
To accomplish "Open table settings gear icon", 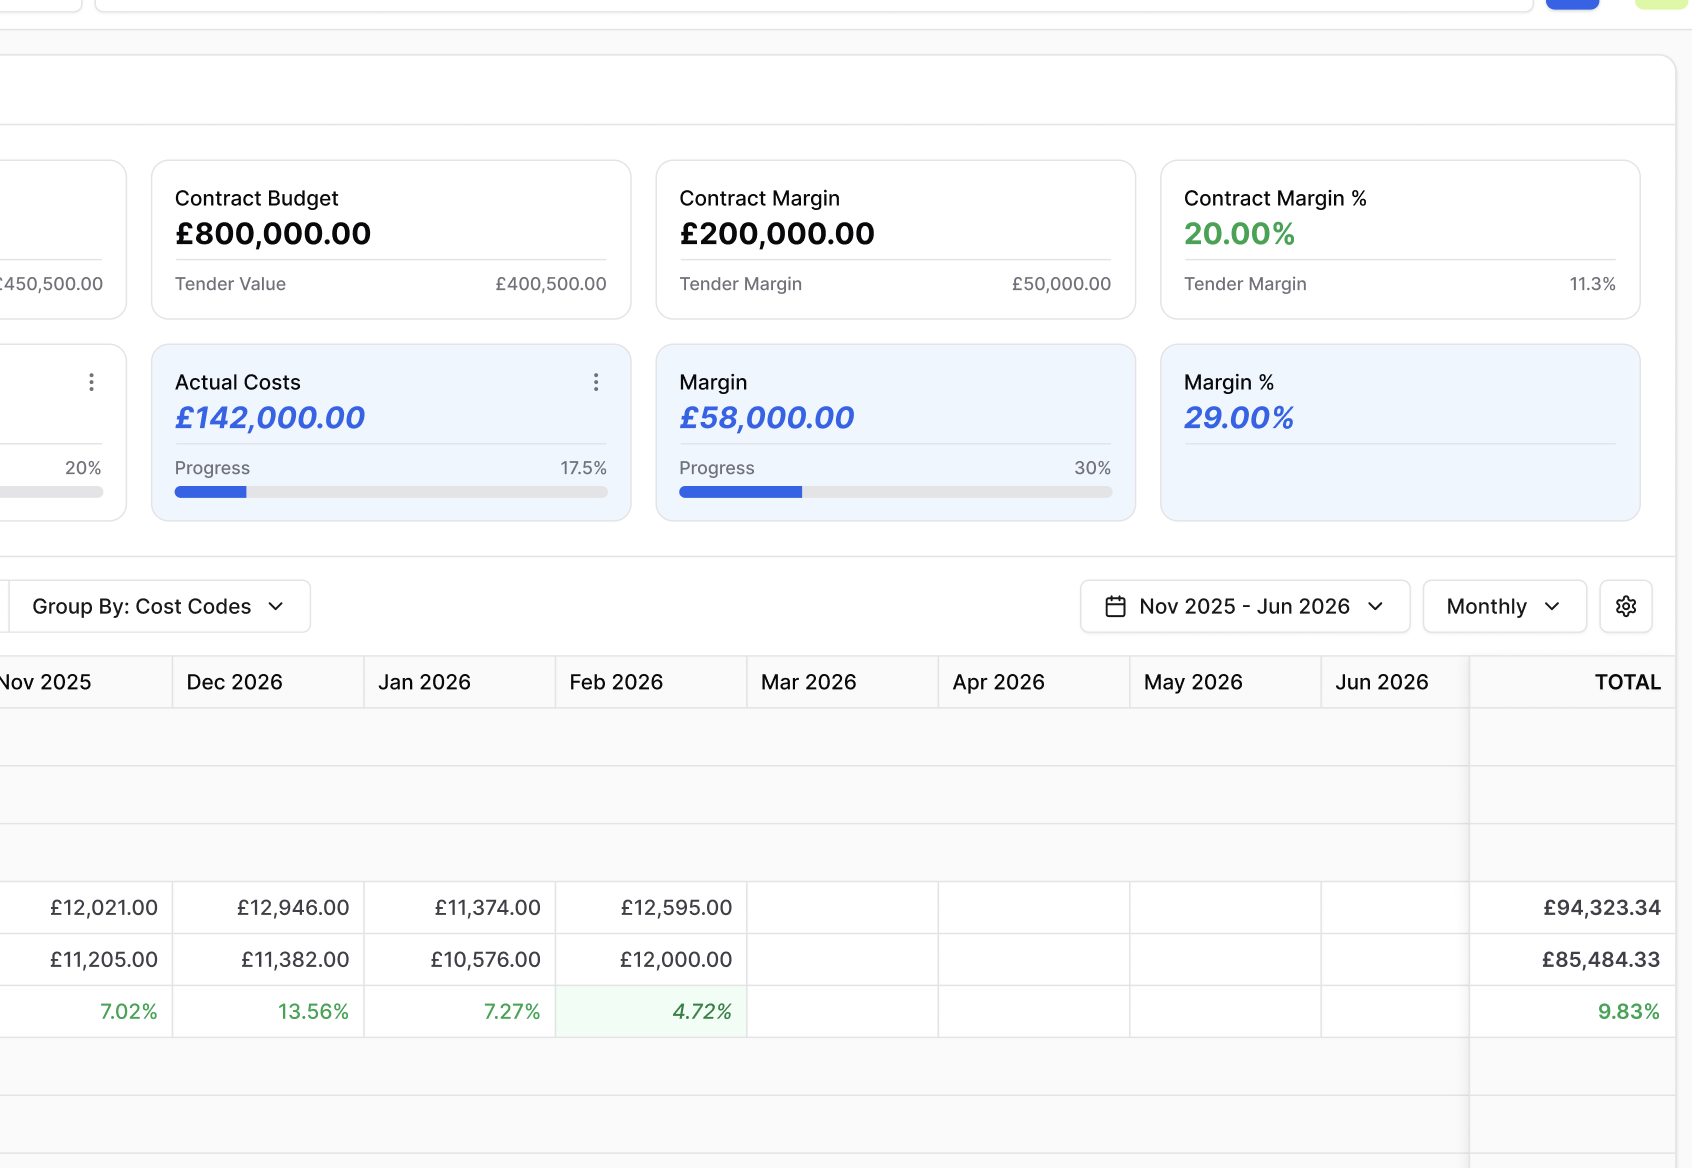I will pyautogui.click(x=1626, y=606).
